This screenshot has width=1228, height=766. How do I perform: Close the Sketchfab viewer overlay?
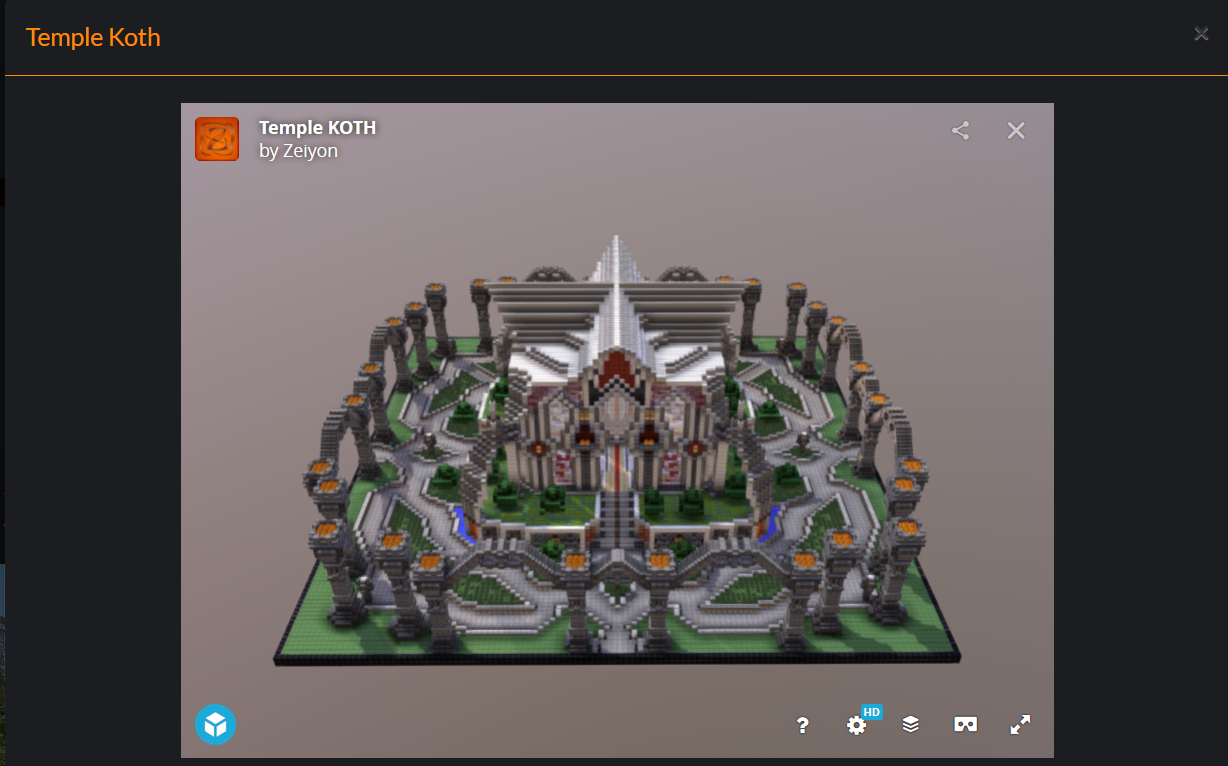click(1016, 131)
